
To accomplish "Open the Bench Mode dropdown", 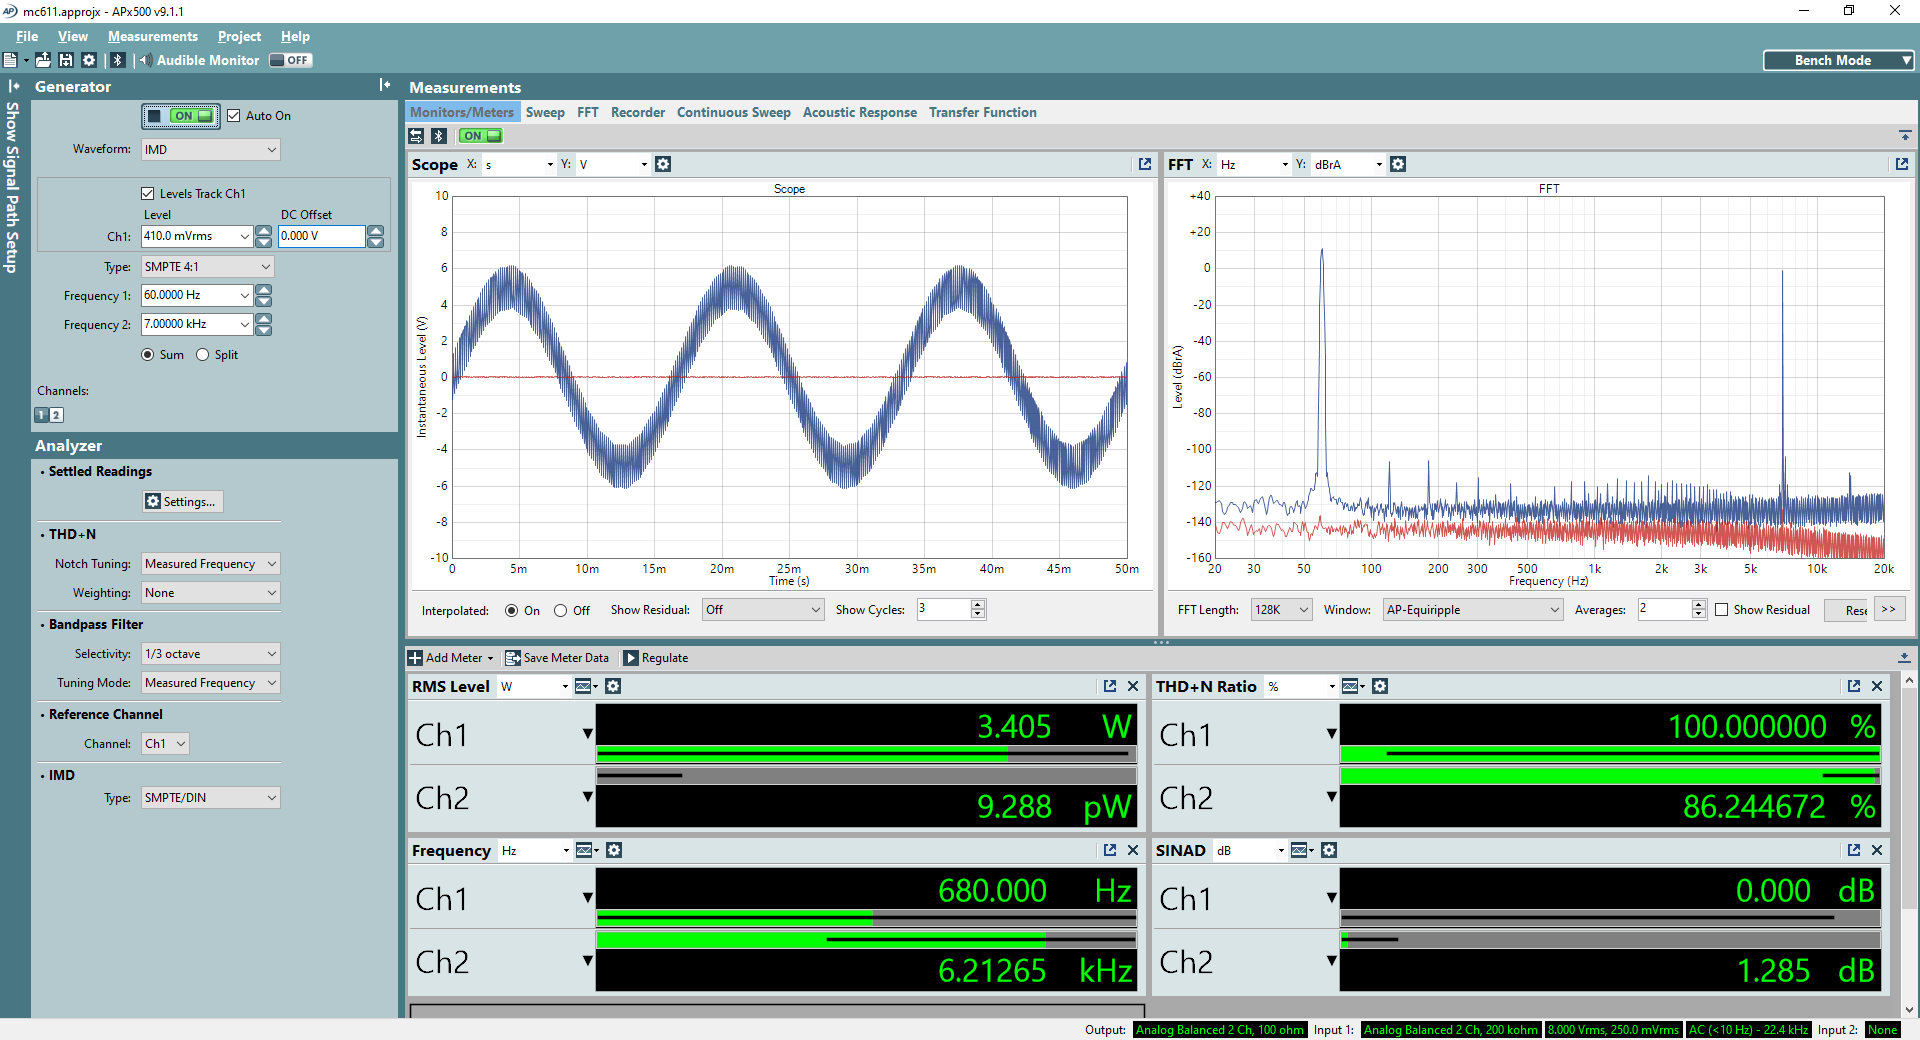I will [x=1838, y=61].
